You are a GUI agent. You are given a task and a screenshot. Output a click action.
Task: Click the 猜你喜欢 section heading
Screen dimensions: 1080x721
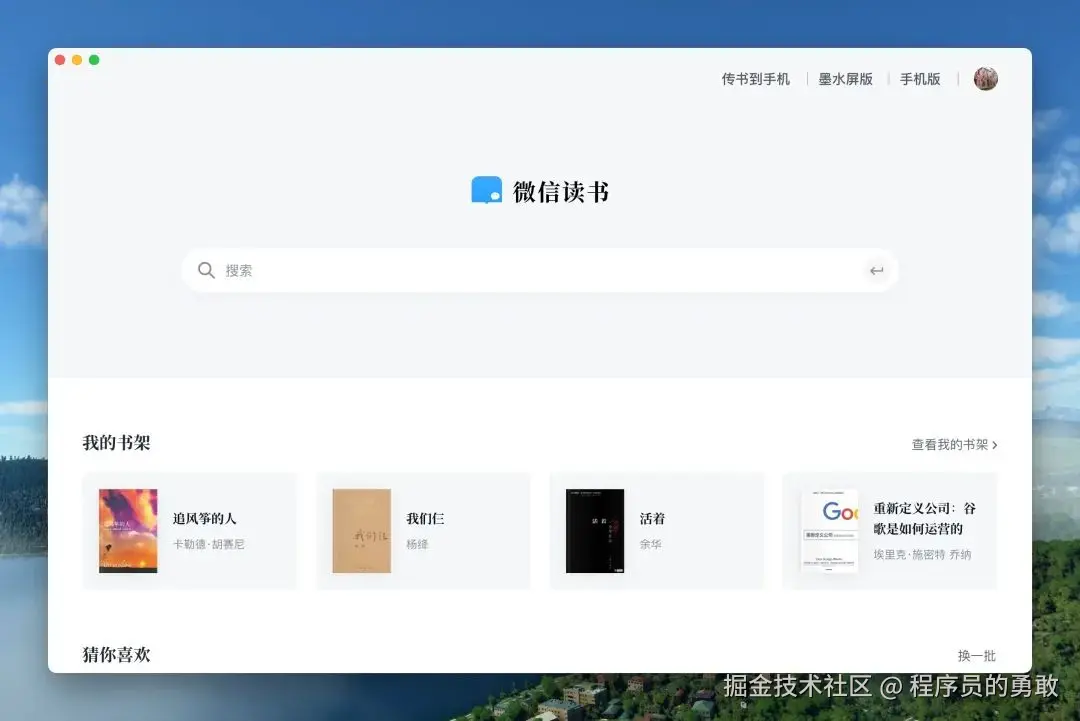coord(116,655)
